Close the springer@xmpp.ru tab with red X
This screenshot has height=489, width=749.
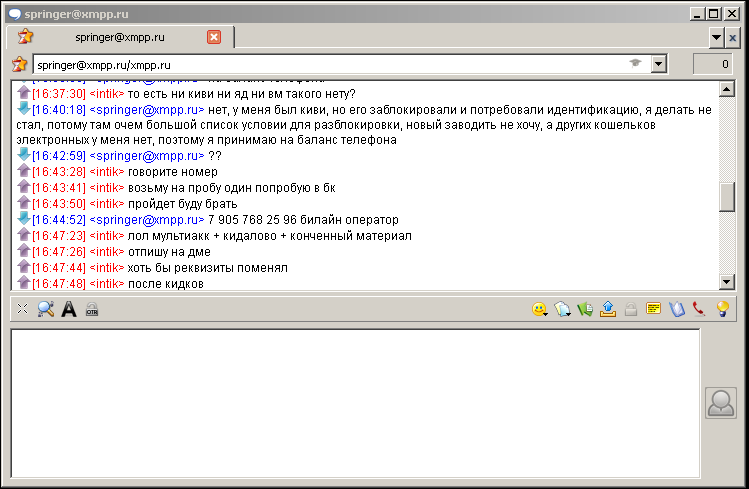coord(214,37)
